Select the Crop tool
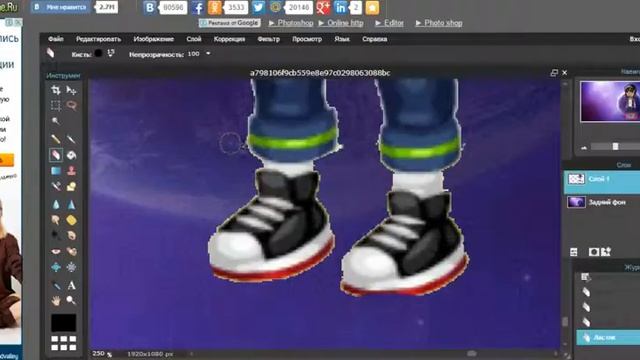Screen dimensions: 640x360 pos(56,90)
